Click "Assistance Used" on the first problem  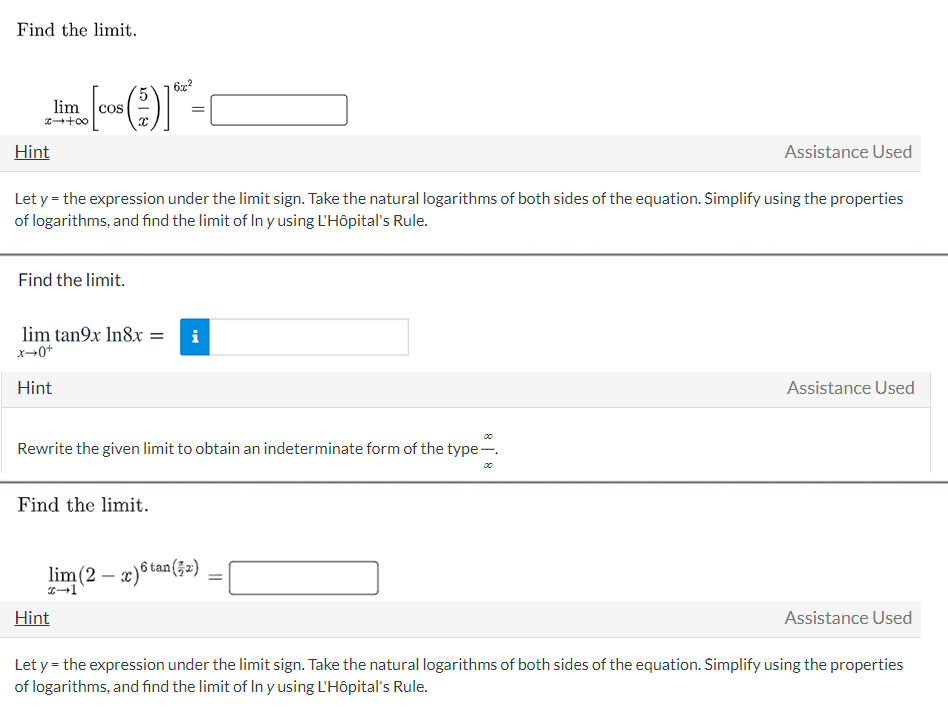tap(848, 152)
